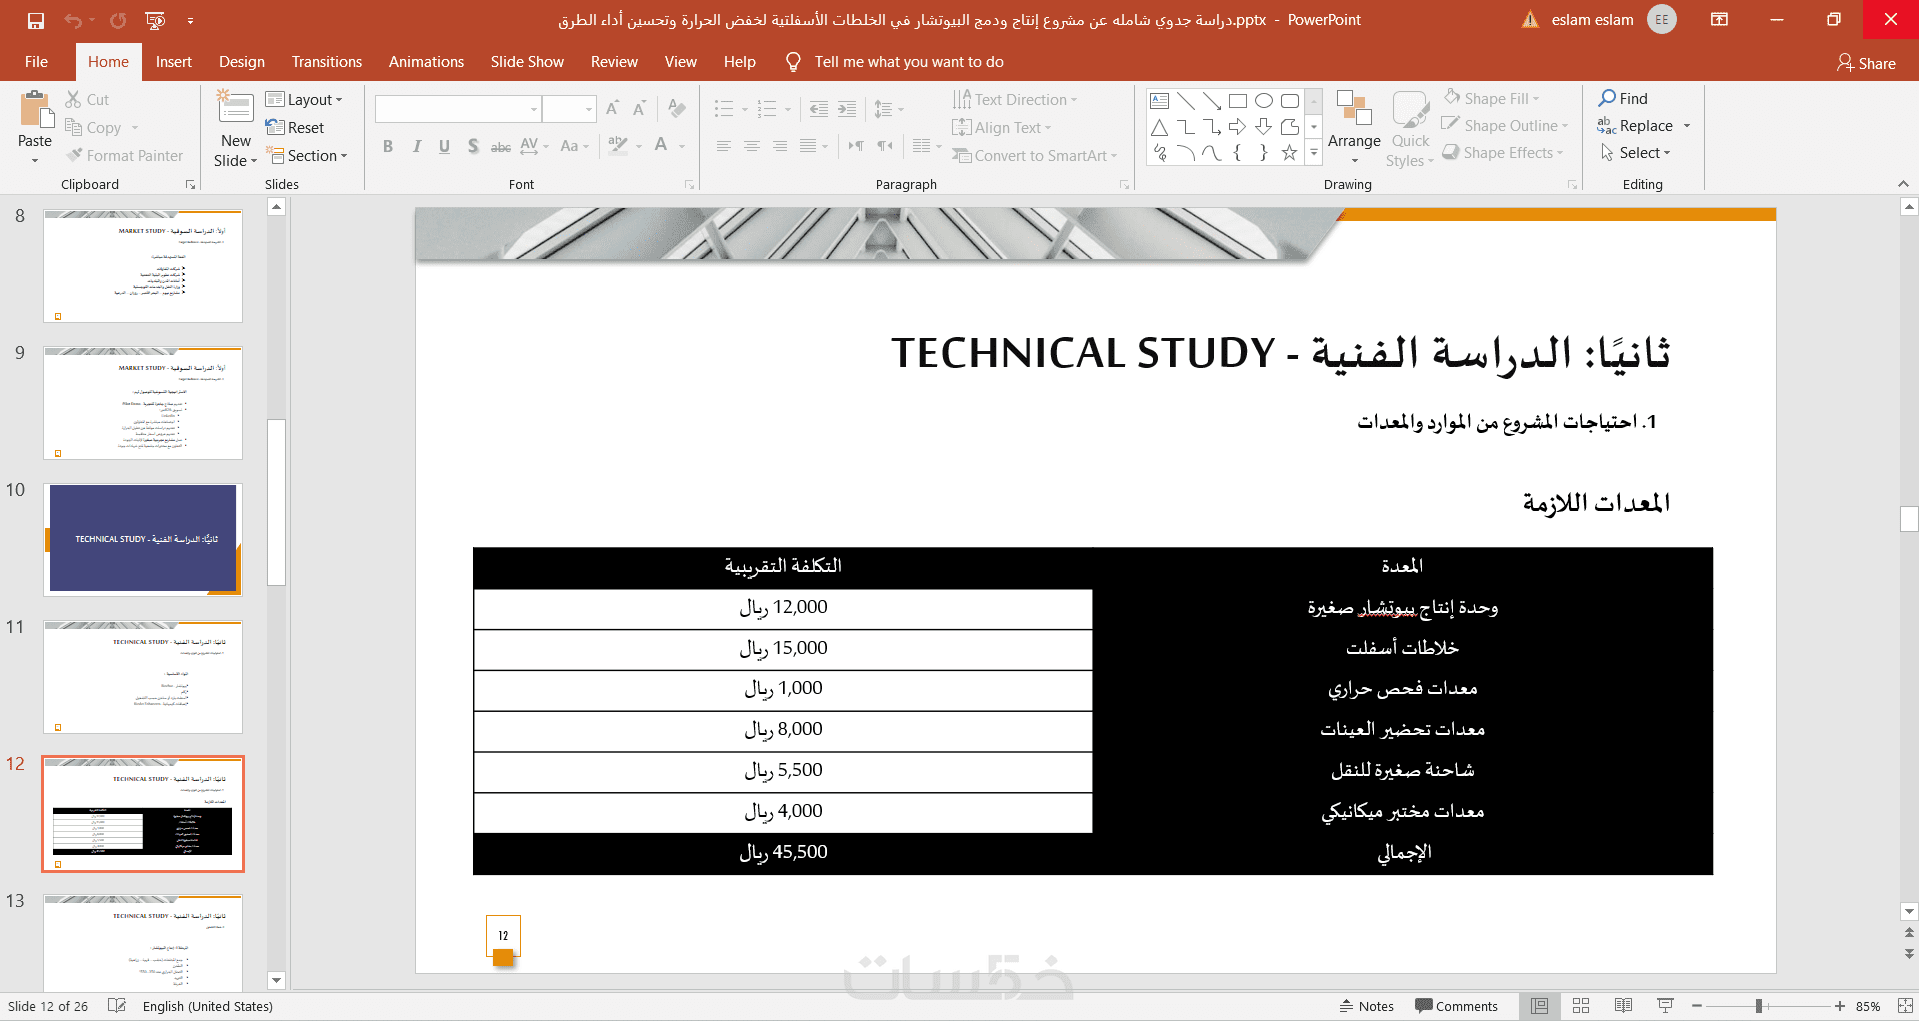1919x1021 pixels.
Task: Click the Paste clipboard icon
Action: pyautogui.click(x=36, y=110)
